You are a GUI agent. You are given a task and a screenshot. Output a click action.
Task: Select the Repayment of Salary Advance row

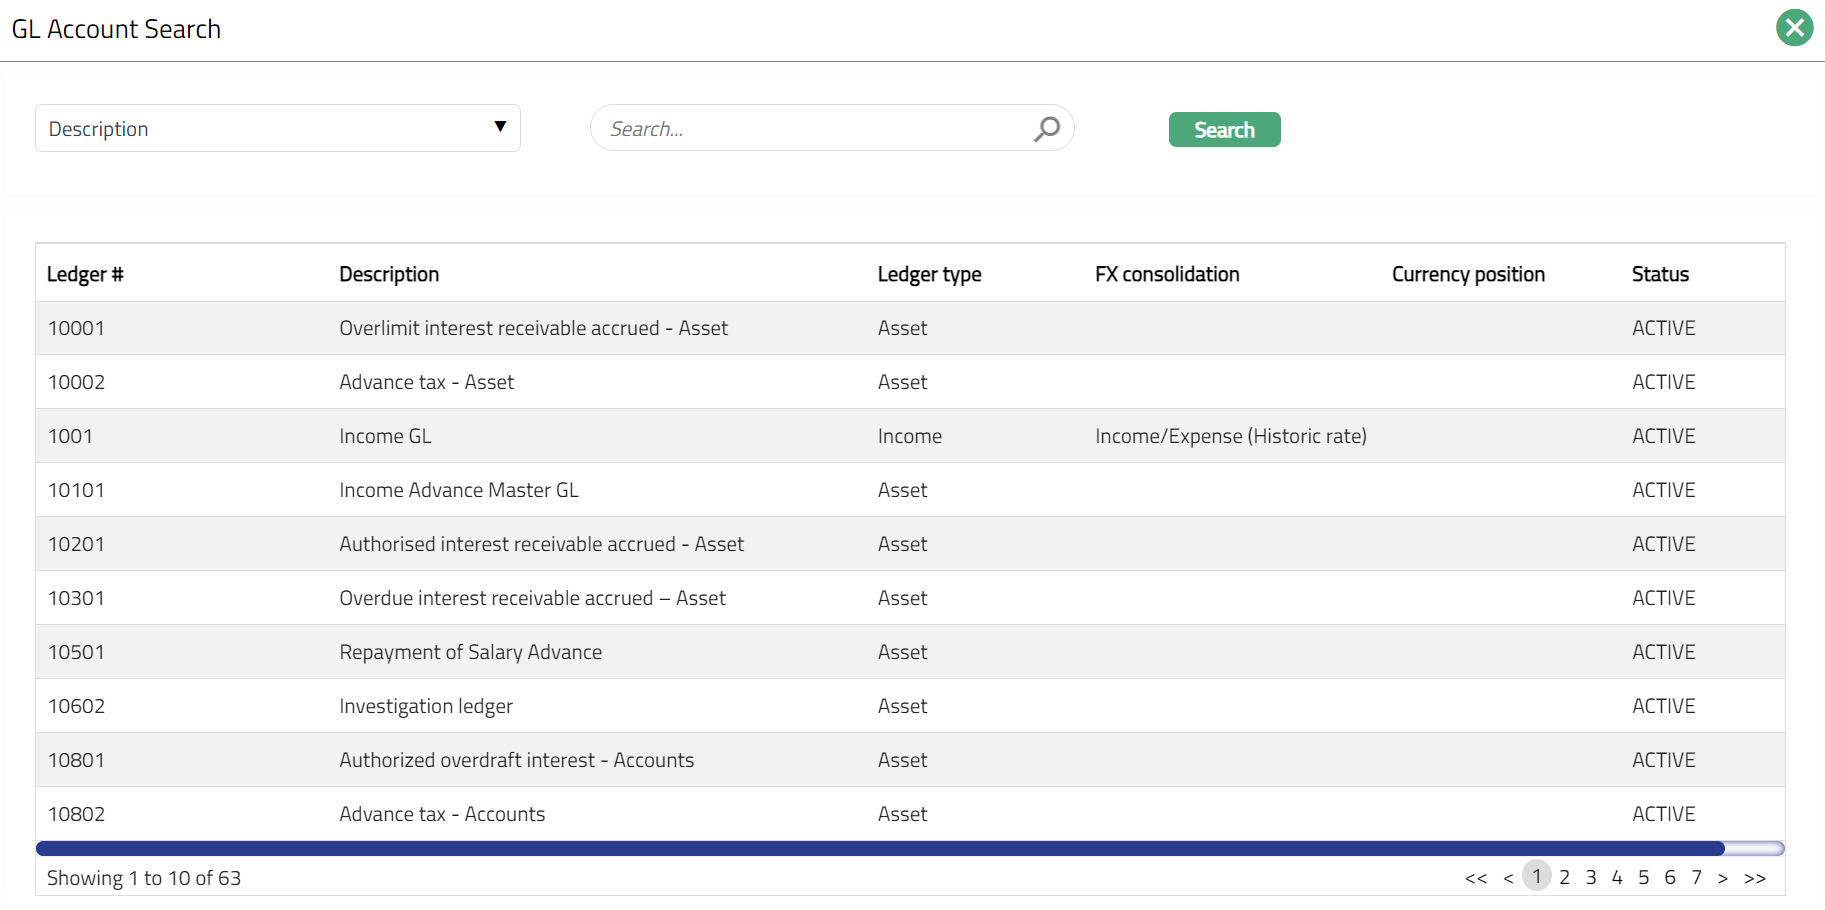click(470, 652)
